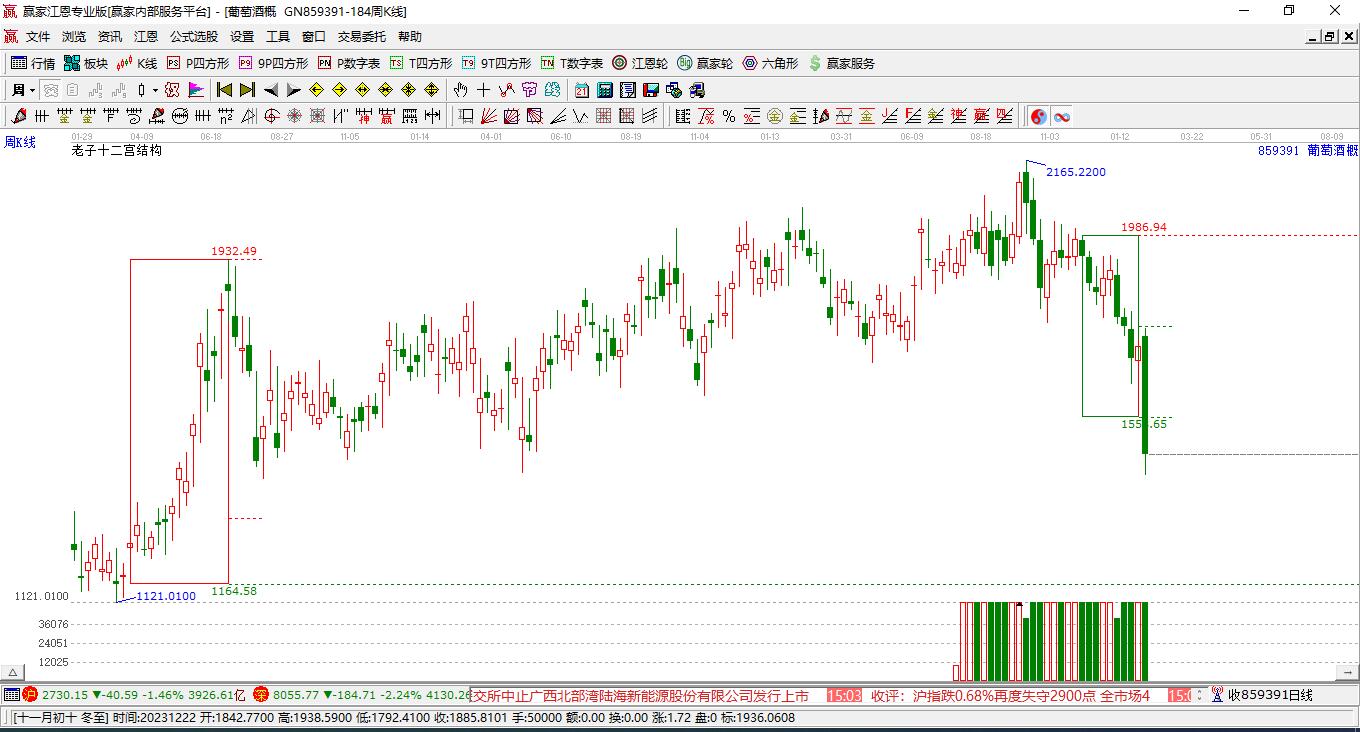Open the 公式选股 menu
The width and height of the screenshot is (1360, 732).
coord(194,37)
